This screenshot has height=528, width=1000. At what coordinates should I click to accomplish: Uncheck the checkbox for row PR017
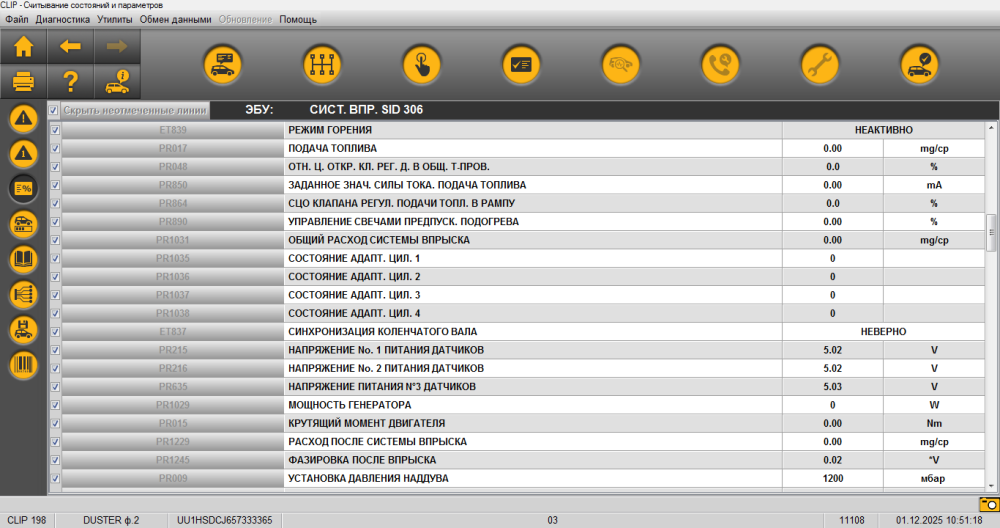pos(55,148)
